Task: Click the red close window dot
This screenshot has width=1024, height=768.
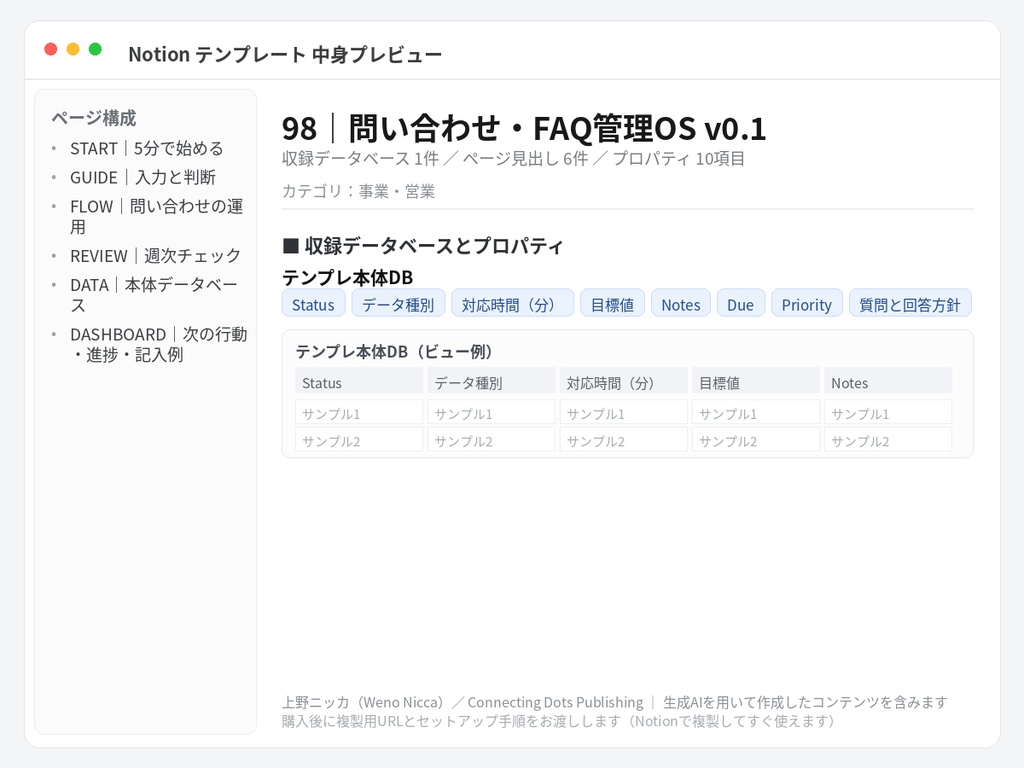Action: click(x=51, y=49)
